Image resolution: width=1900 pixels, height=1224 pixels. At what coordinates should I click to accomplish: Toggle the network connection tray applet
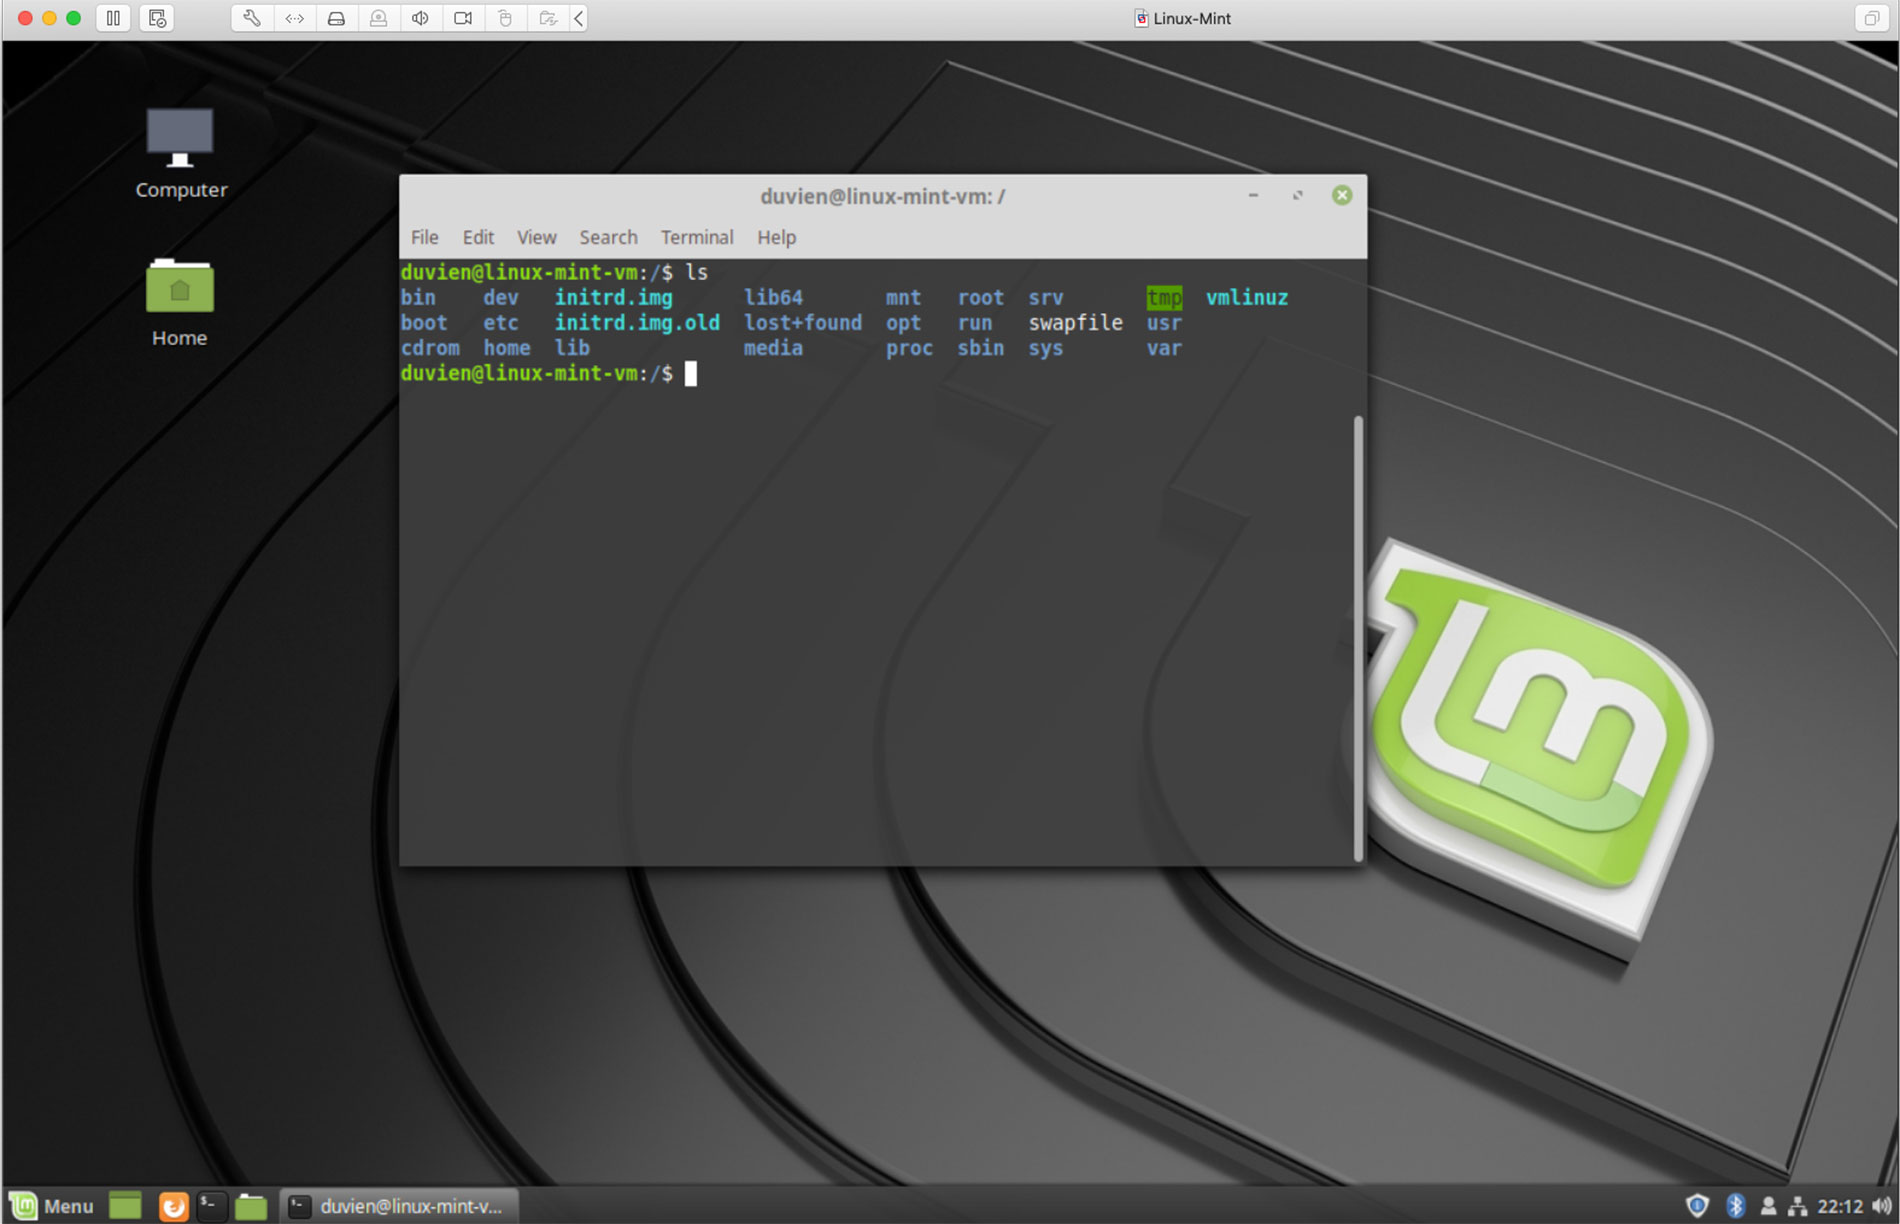tap(1797, 1206)
